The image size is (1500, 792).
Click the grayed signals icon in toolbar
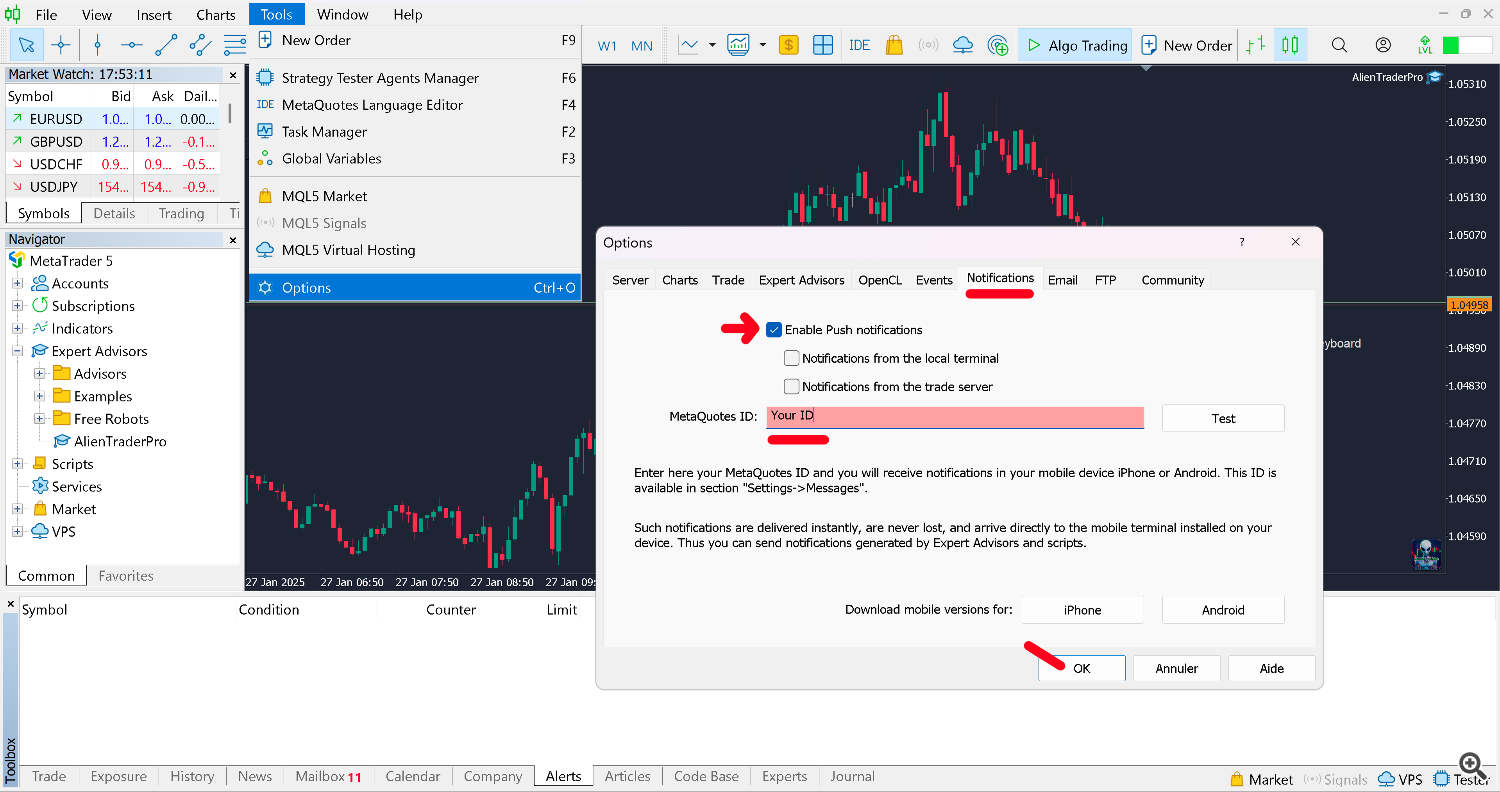pos(928,45)
